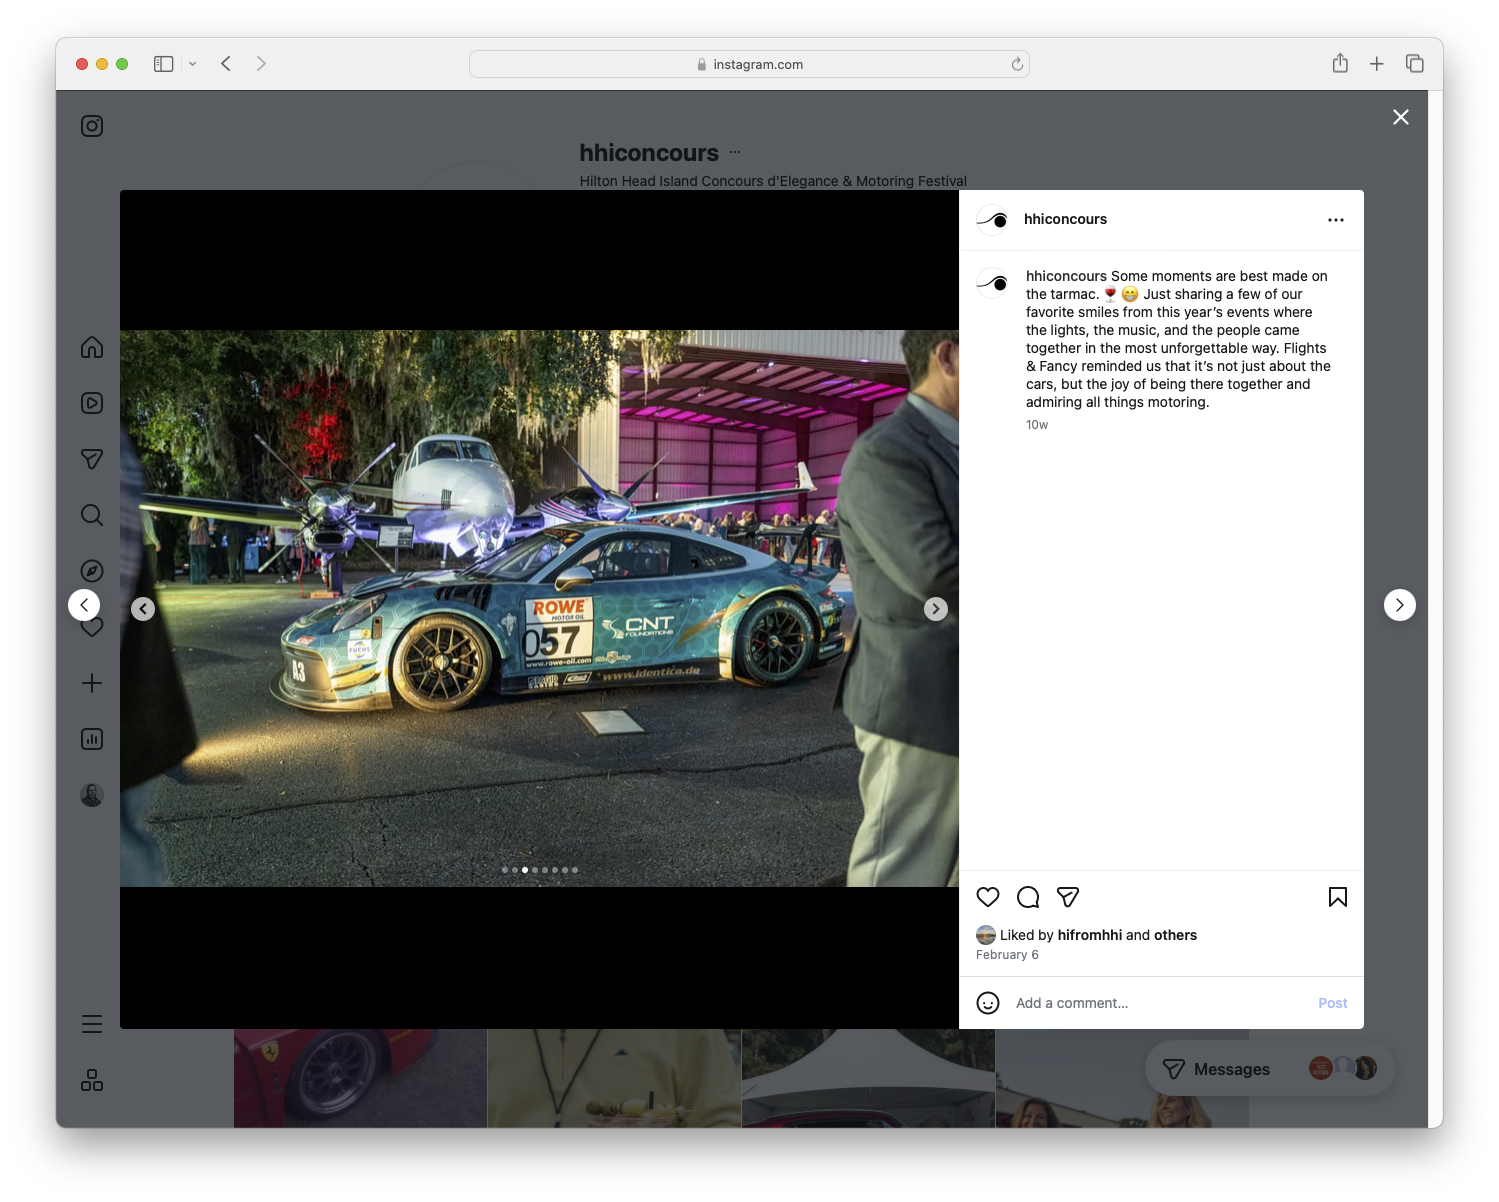The image size is (1499, 1202).
Task: Select the Reels icon in the sidebar
Action: coord(91,402)
